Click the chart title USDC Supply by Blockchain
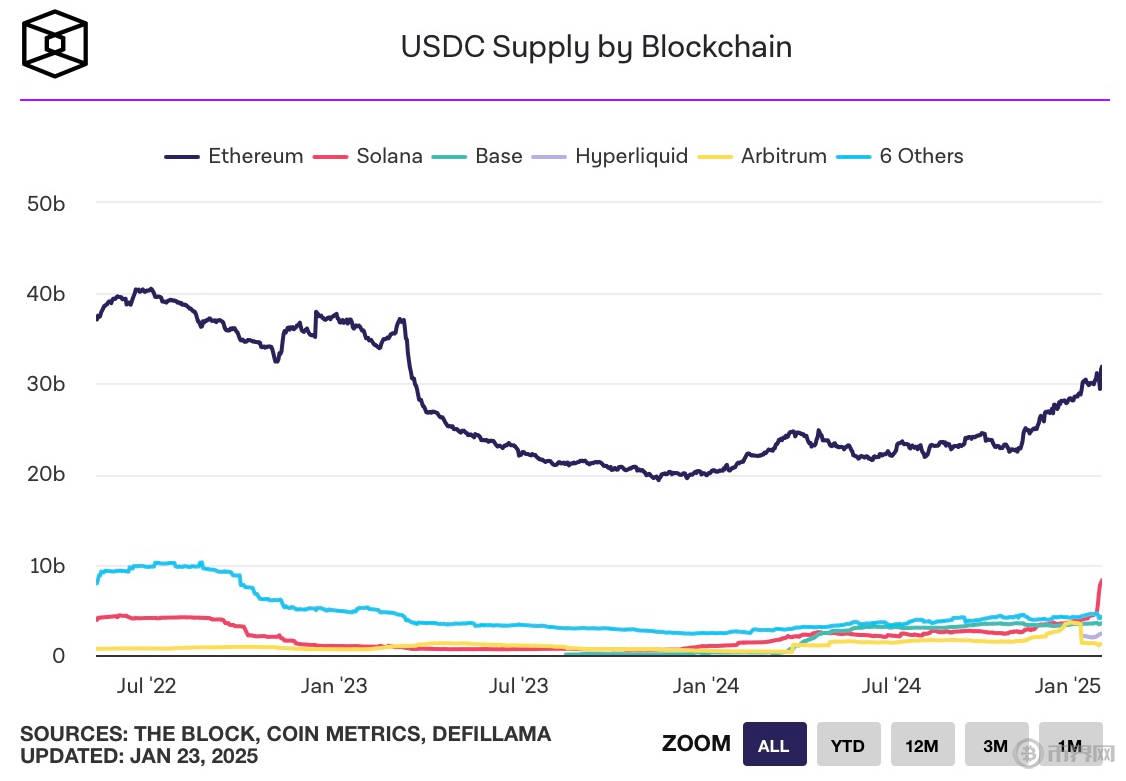 [596, 47]
